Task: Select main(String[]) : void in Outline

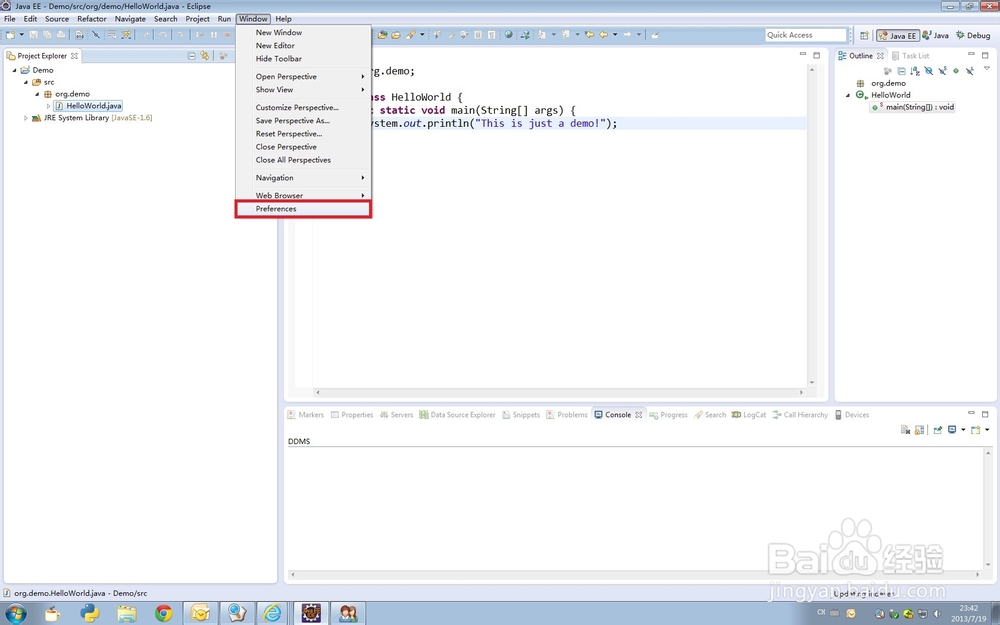Action: [x=913, y=107]
